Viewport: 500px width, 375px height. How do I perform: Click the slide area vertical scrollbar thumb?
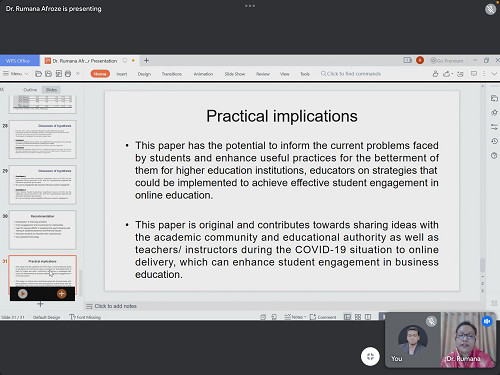click(482, 265)
